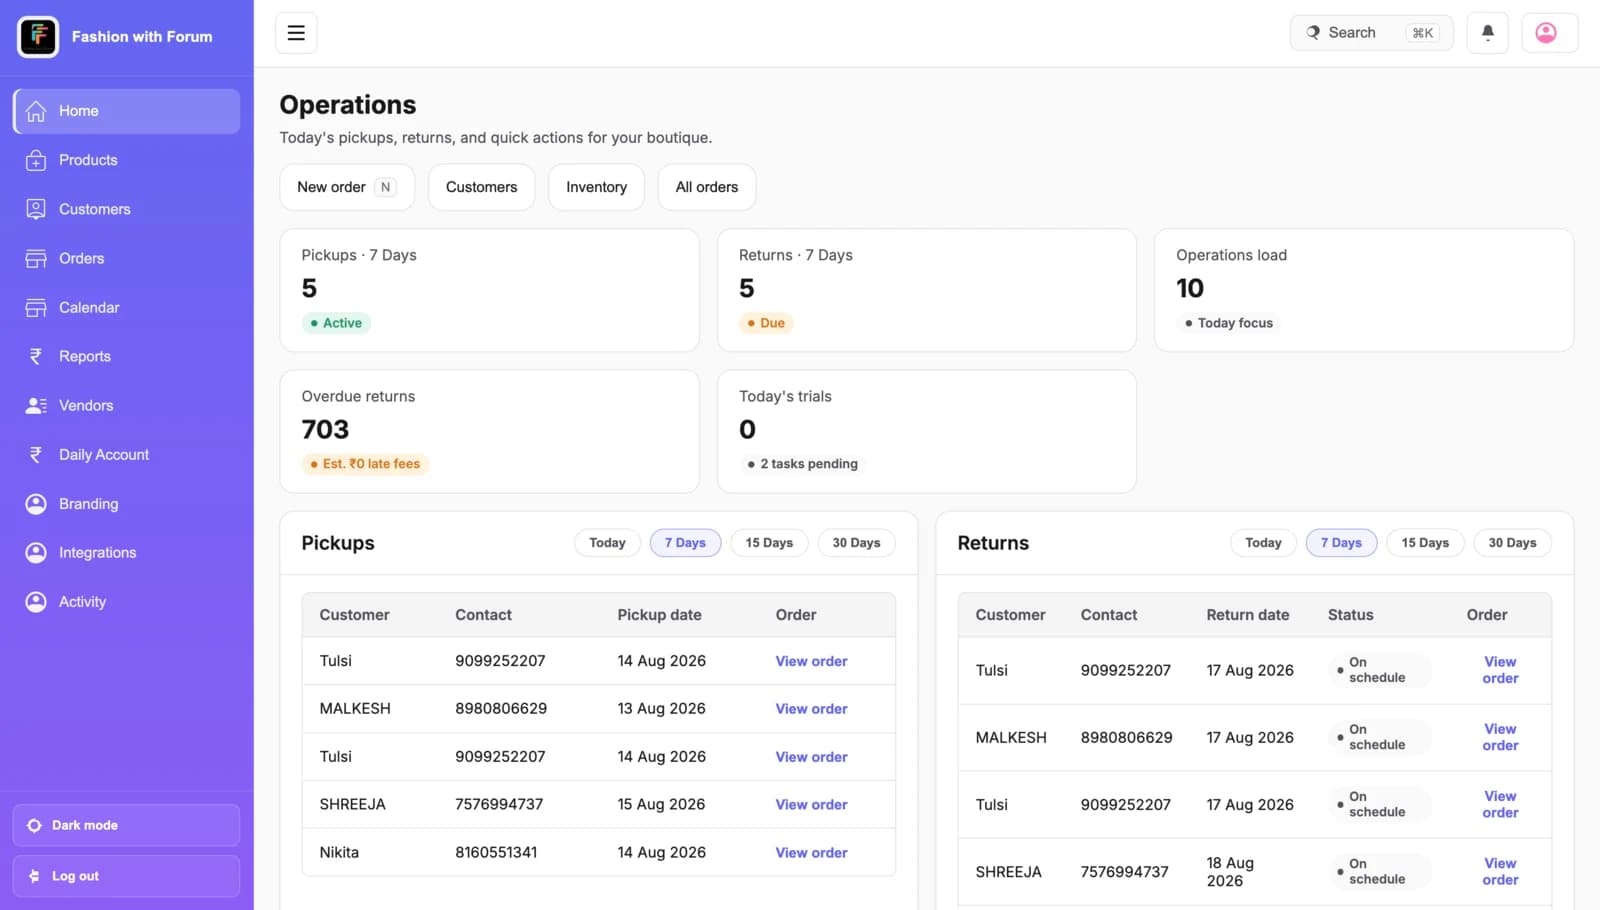Click the Customers icon in sidebar
This screenshot has height=910, width=1600.
point(36,209)
